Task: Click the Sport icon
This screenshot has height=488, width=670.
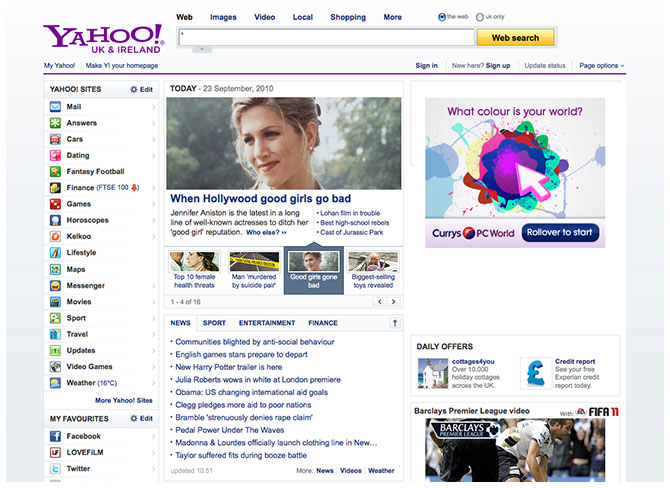Action: click(x=55, y=318)
